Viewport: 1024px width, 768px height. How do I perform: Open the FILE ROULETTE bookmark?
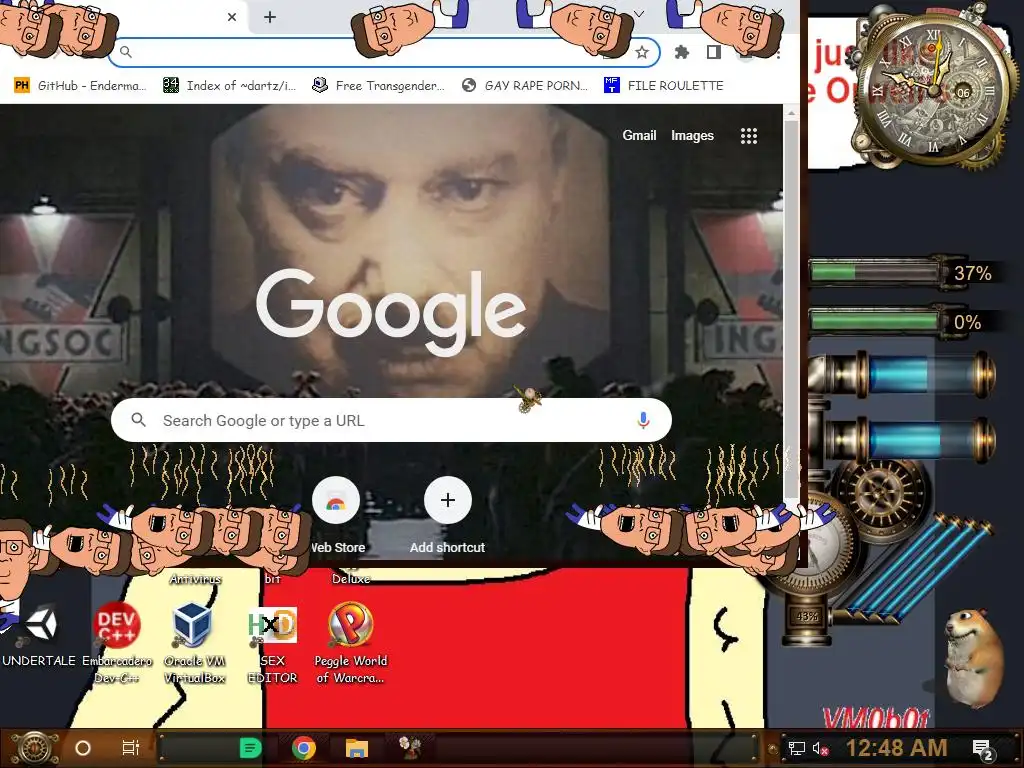(x=664, y=86)
